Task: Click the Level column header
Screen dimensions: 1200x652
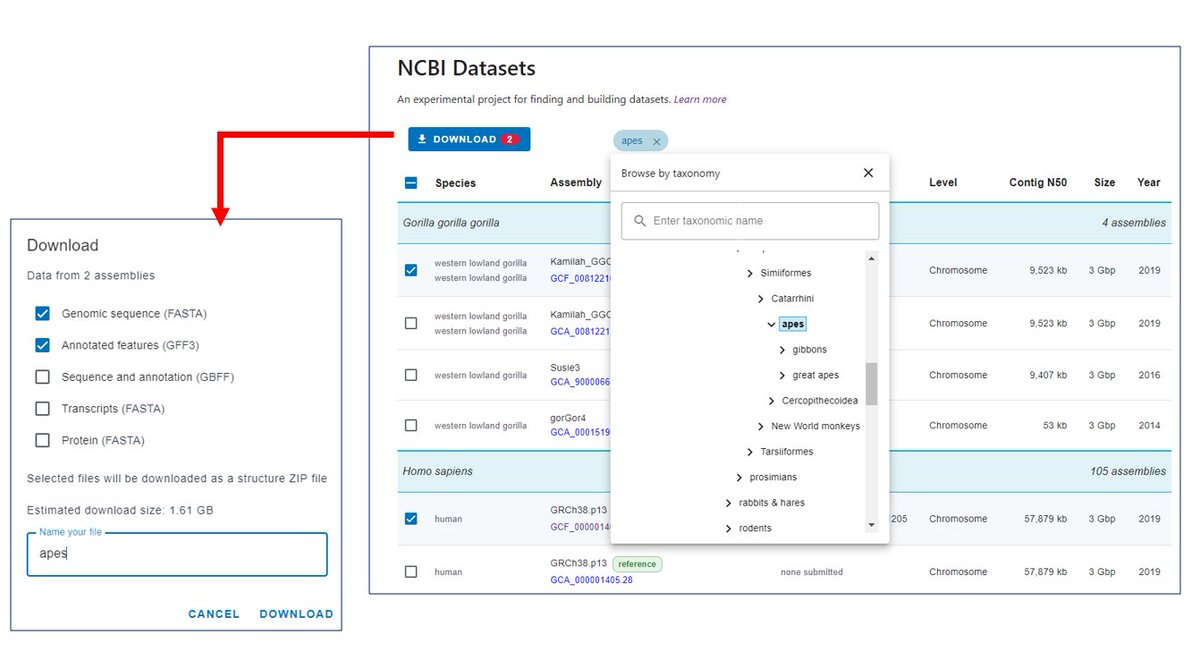Action: (943, 182)
